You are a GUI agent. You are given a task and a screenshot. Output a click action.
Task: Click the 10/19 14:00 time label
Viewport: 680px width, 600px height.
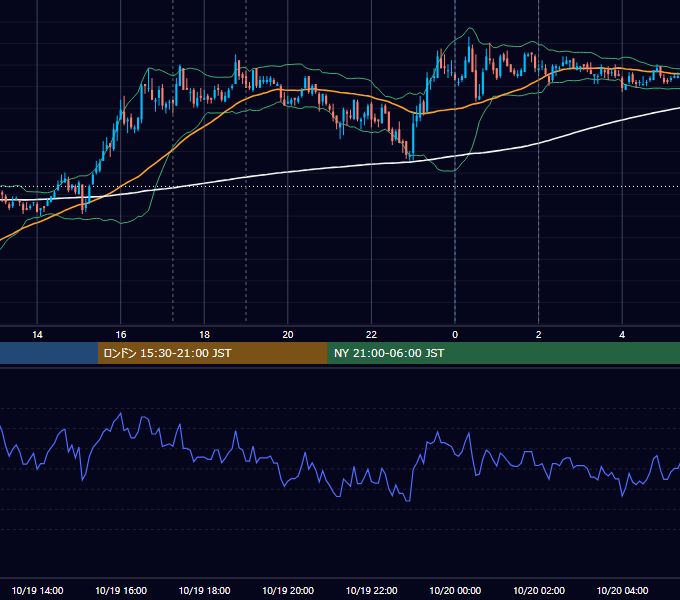(37, 590)
